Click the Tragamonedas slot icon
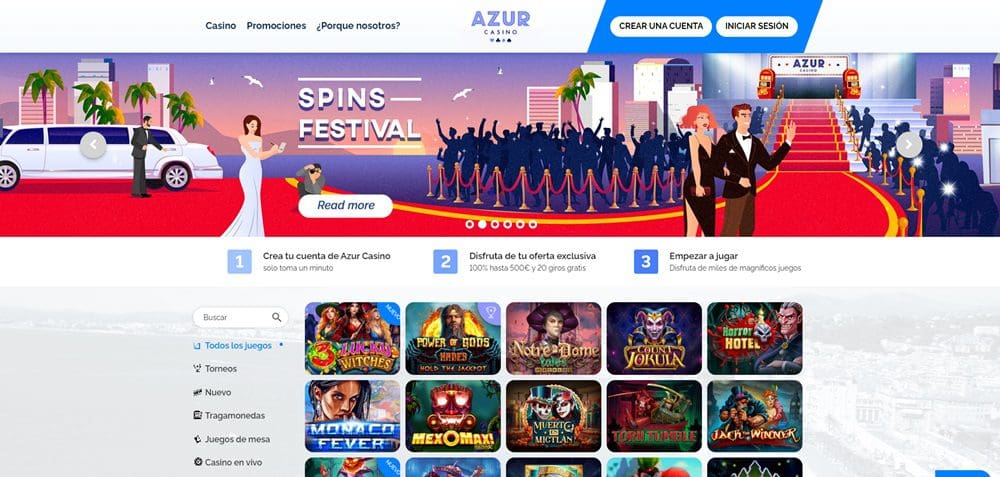This screenshot has width=1000, height=477. pos(198,415)
